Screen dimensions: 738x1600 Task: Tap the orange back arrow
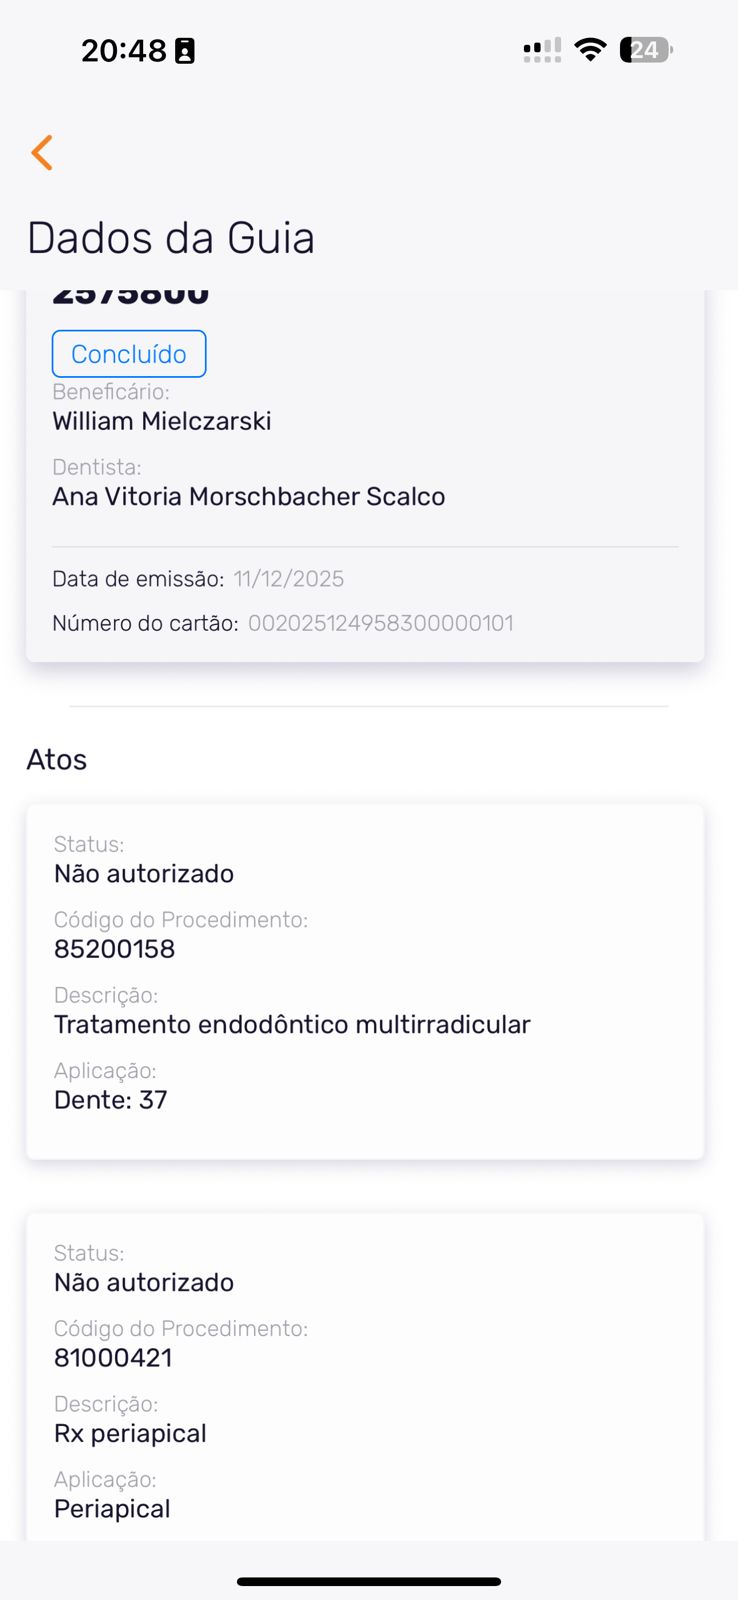[x=42, y=153]
